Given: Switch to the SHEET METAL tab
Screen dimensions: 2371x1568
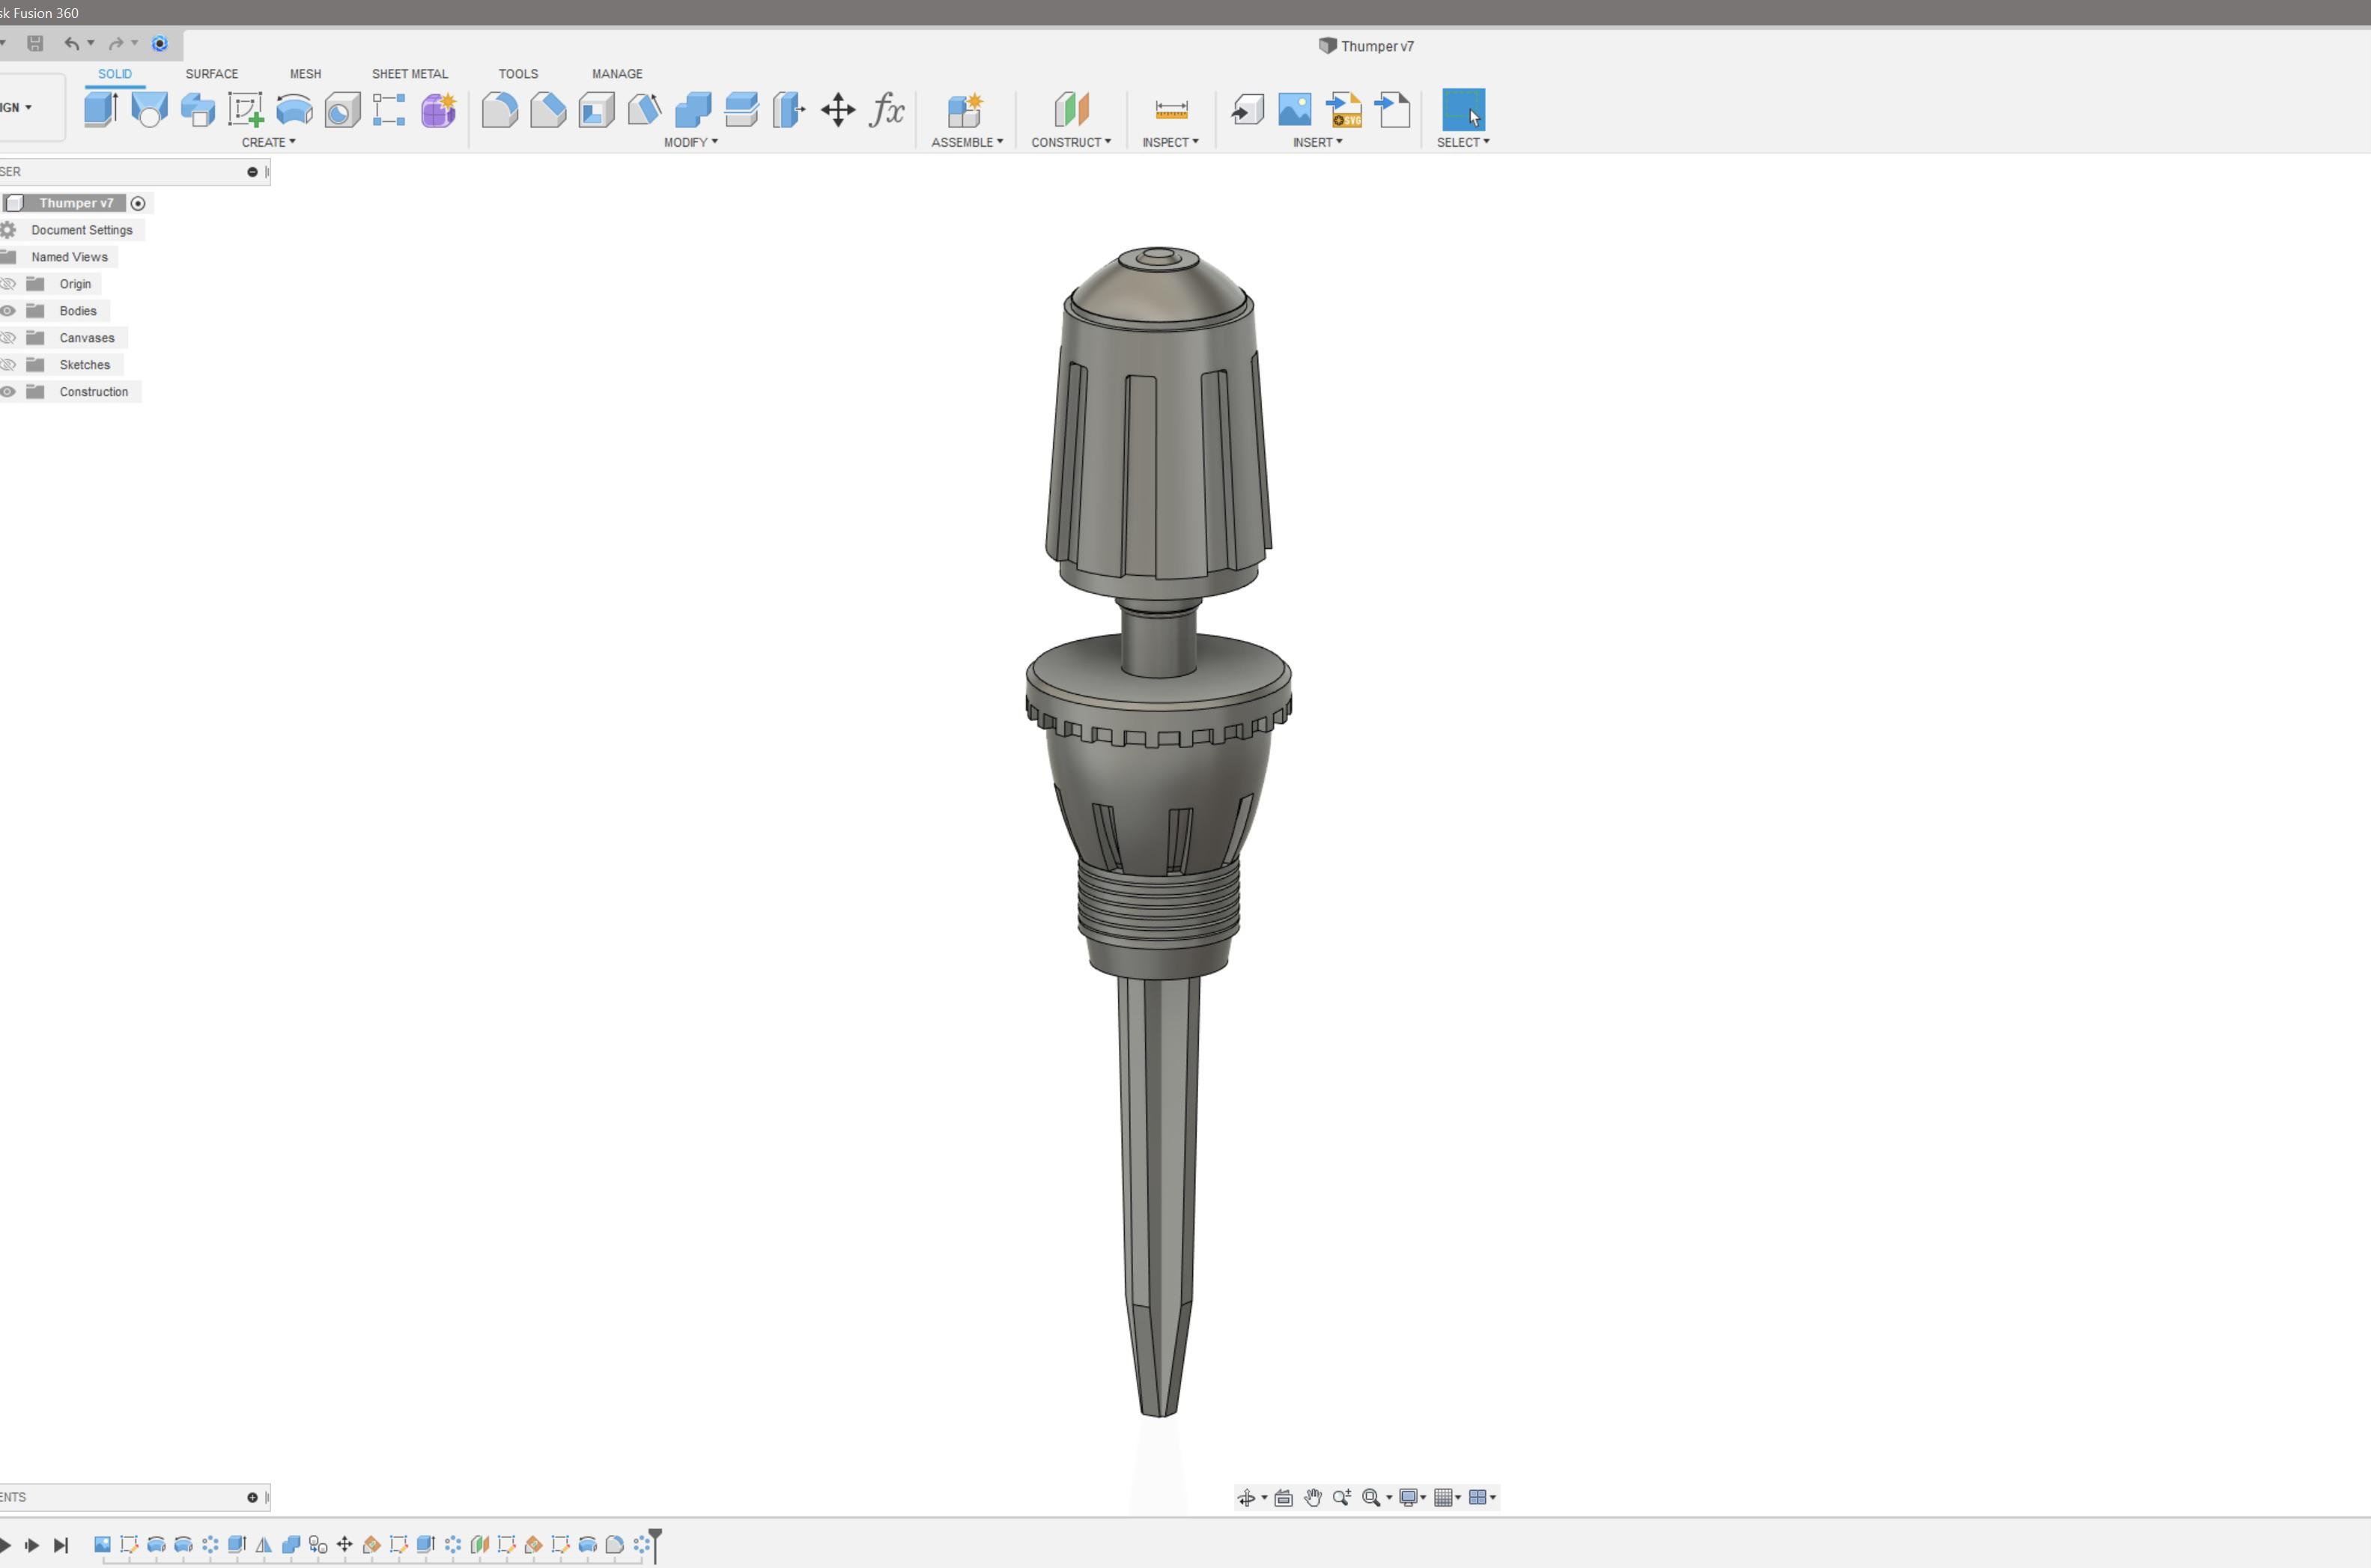Looking at the screenshot, I should (409, 74).
